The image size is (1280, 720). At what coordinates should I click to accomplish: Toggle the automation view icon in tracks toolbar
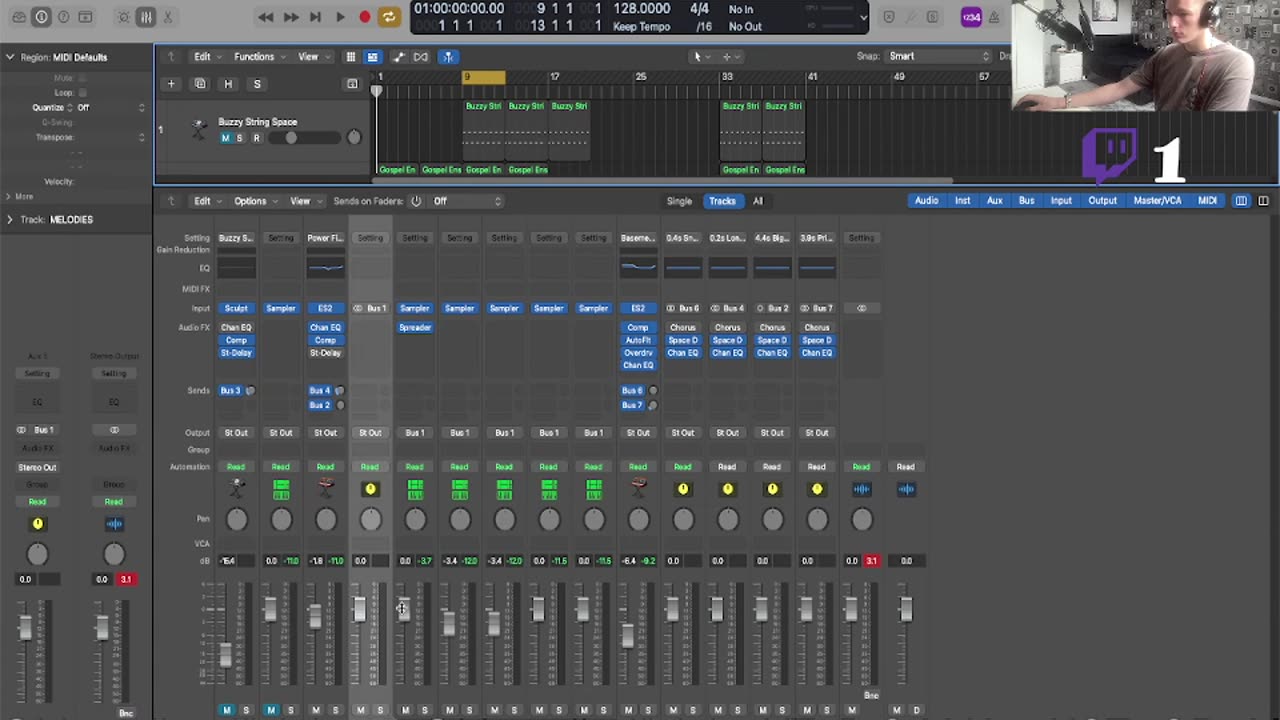tap(398, 57)
